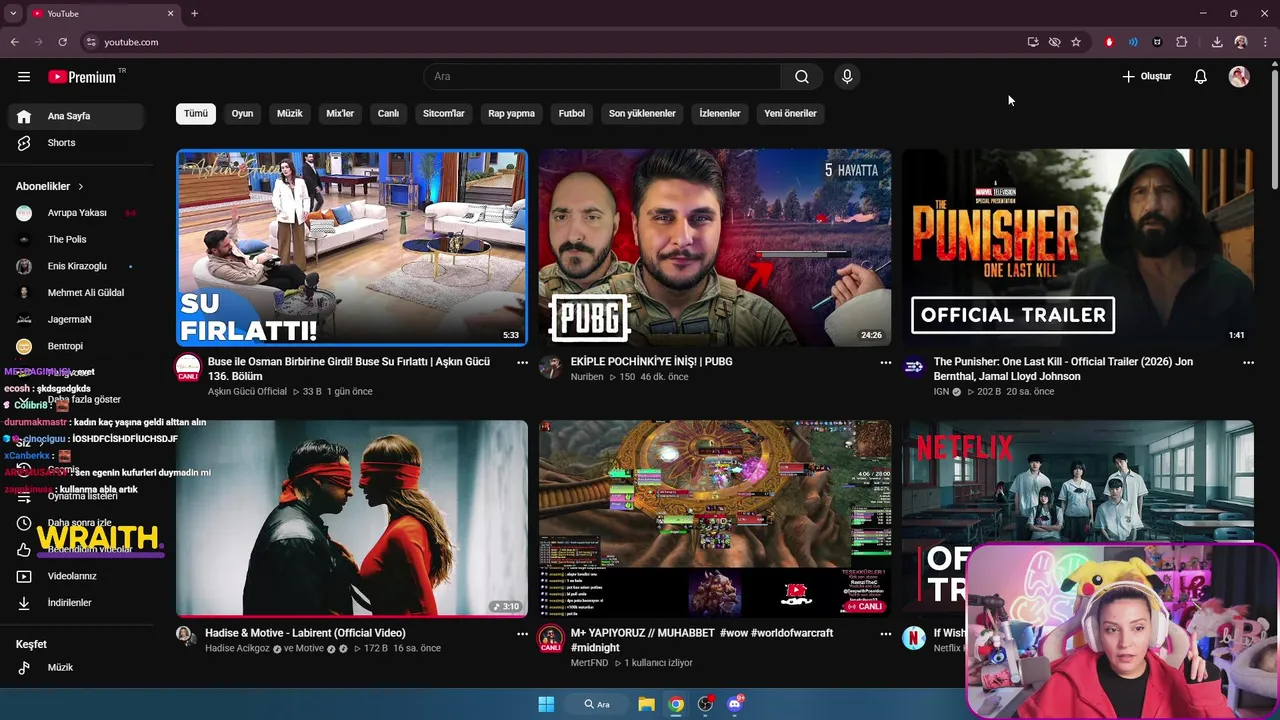Open Discord from the taskbar

coord(735,704)
